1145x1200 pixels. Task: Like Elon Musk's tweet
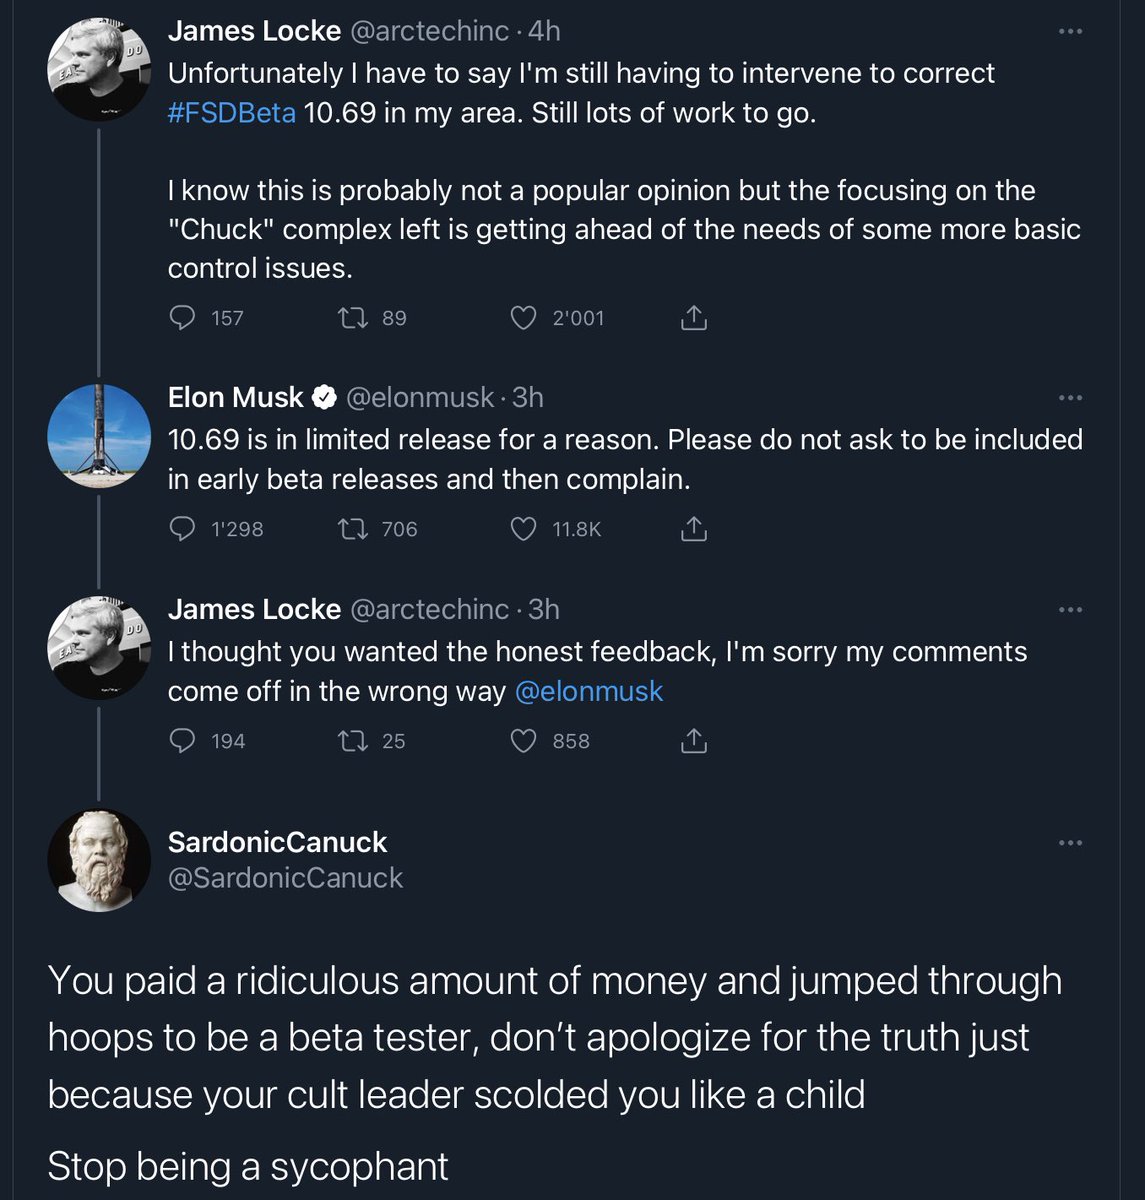point(523,529)
